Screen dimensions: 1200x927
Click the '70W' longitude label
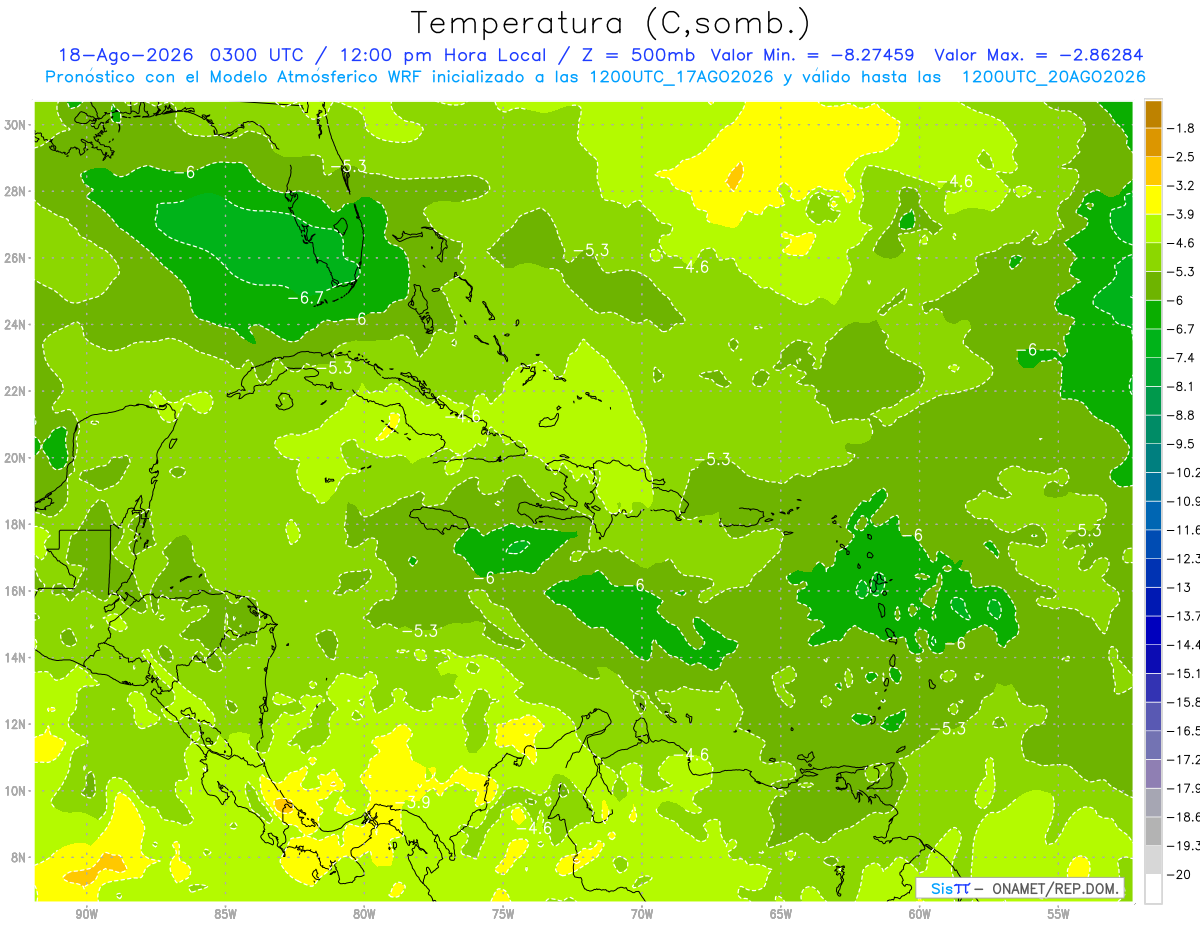point(642,914)
